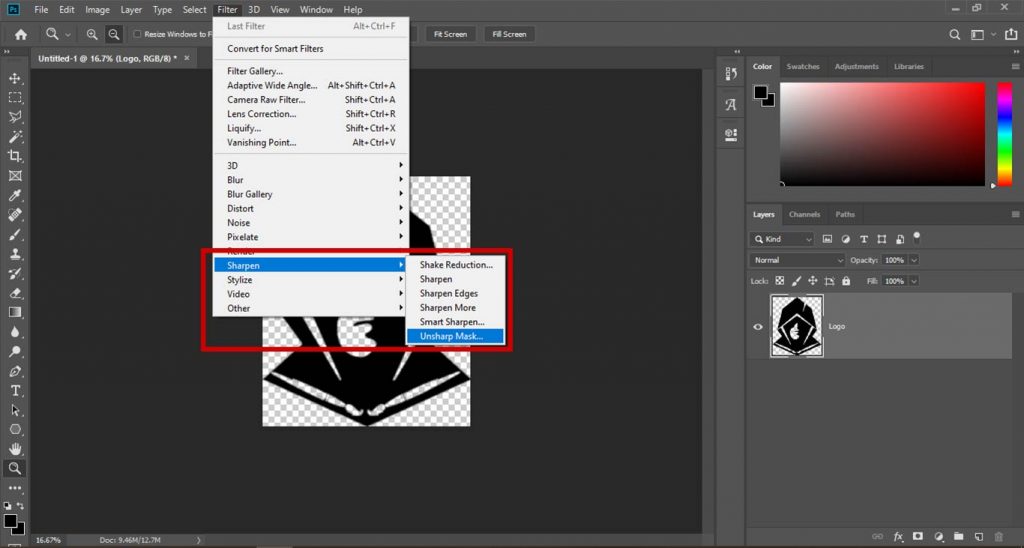Click the Zoom Out magnifier option

click(114, 34)
